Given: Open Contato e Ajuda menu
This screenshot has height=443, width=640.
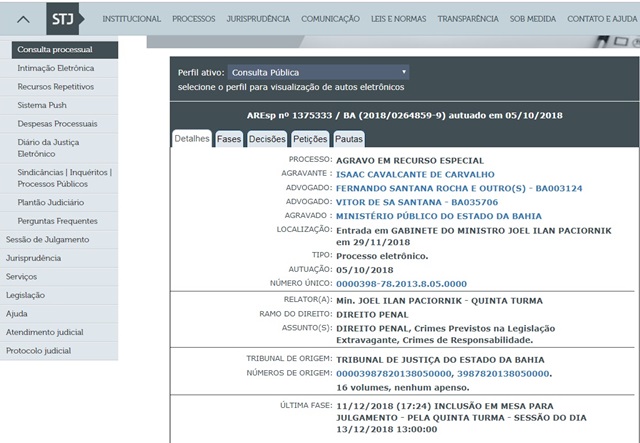Looking at the screenshot, I should click(x=602, y=19).
